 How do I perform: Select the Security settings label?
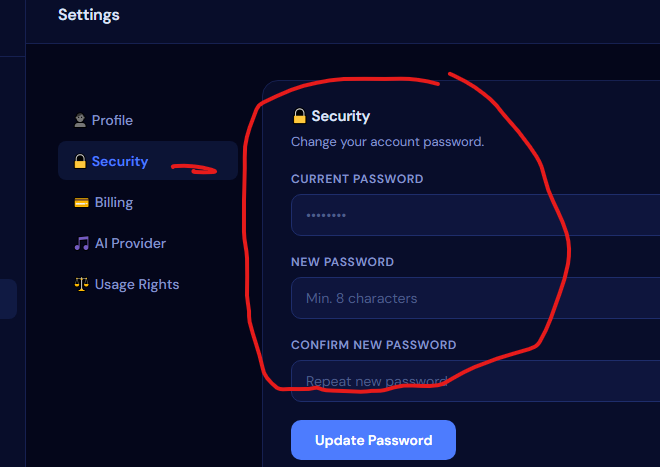pos(120,161)
